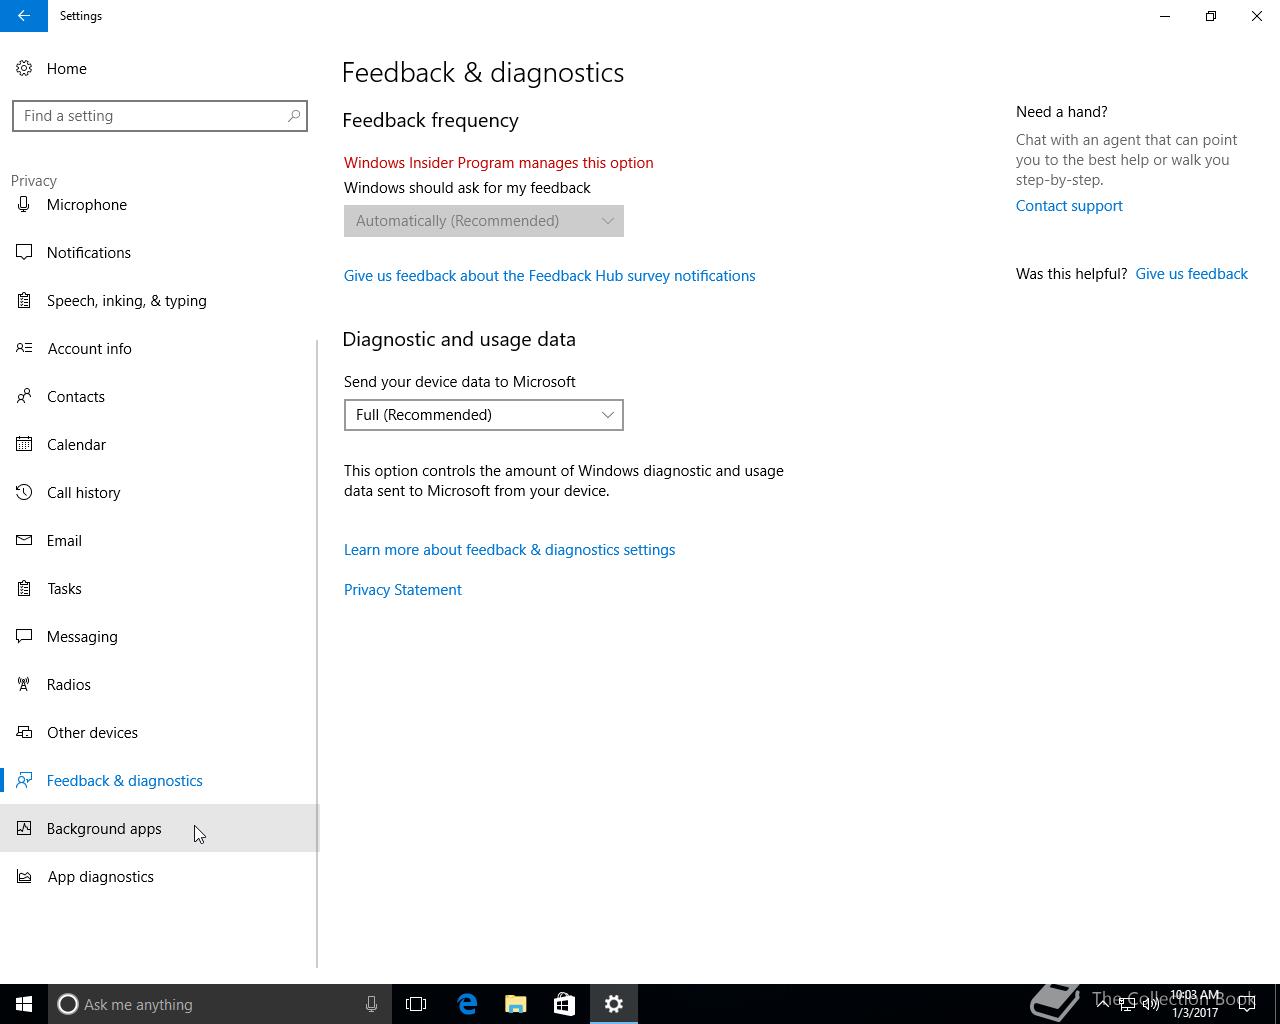Click the Background apps icon

24,829
